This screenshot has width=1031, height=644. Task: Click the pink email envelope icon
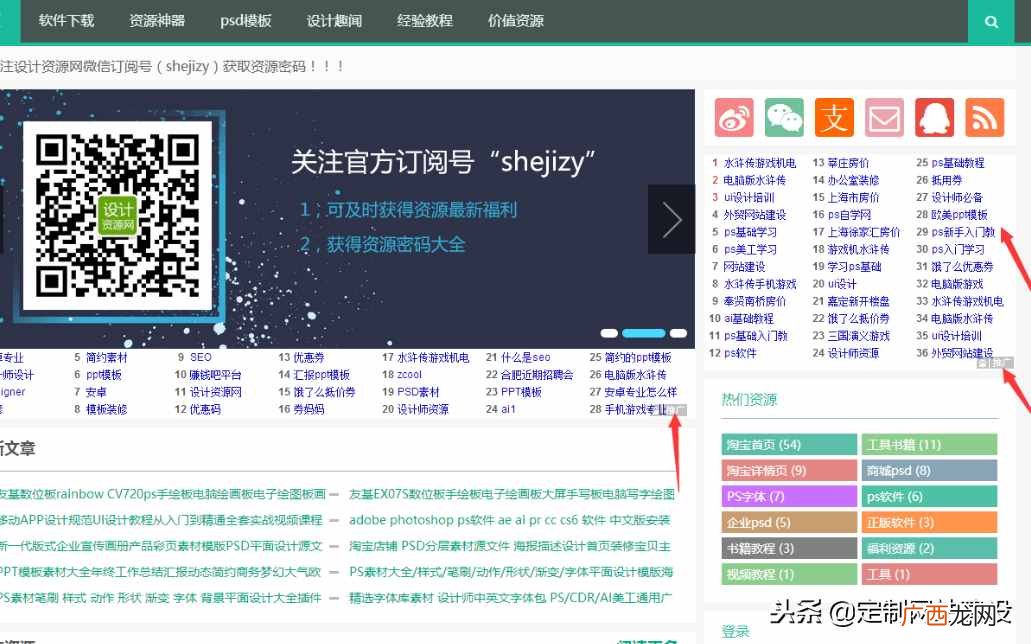(x=884, y=117)
